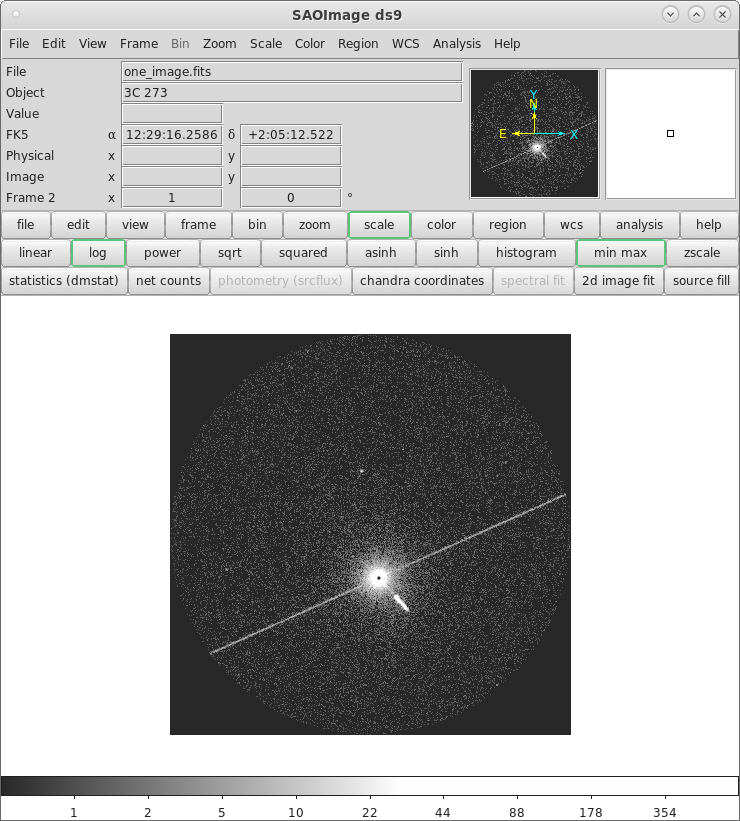Open the Region menu in menu bar
The image size is (740, 821).
(358, 44)
